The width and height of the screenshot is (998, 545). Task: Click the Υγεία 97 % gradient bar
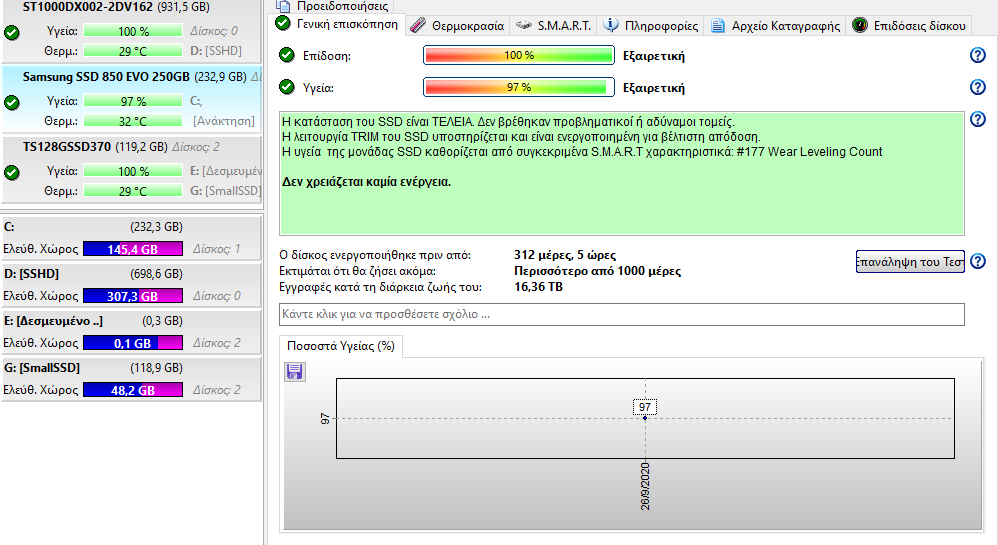[x=519, y=87]
